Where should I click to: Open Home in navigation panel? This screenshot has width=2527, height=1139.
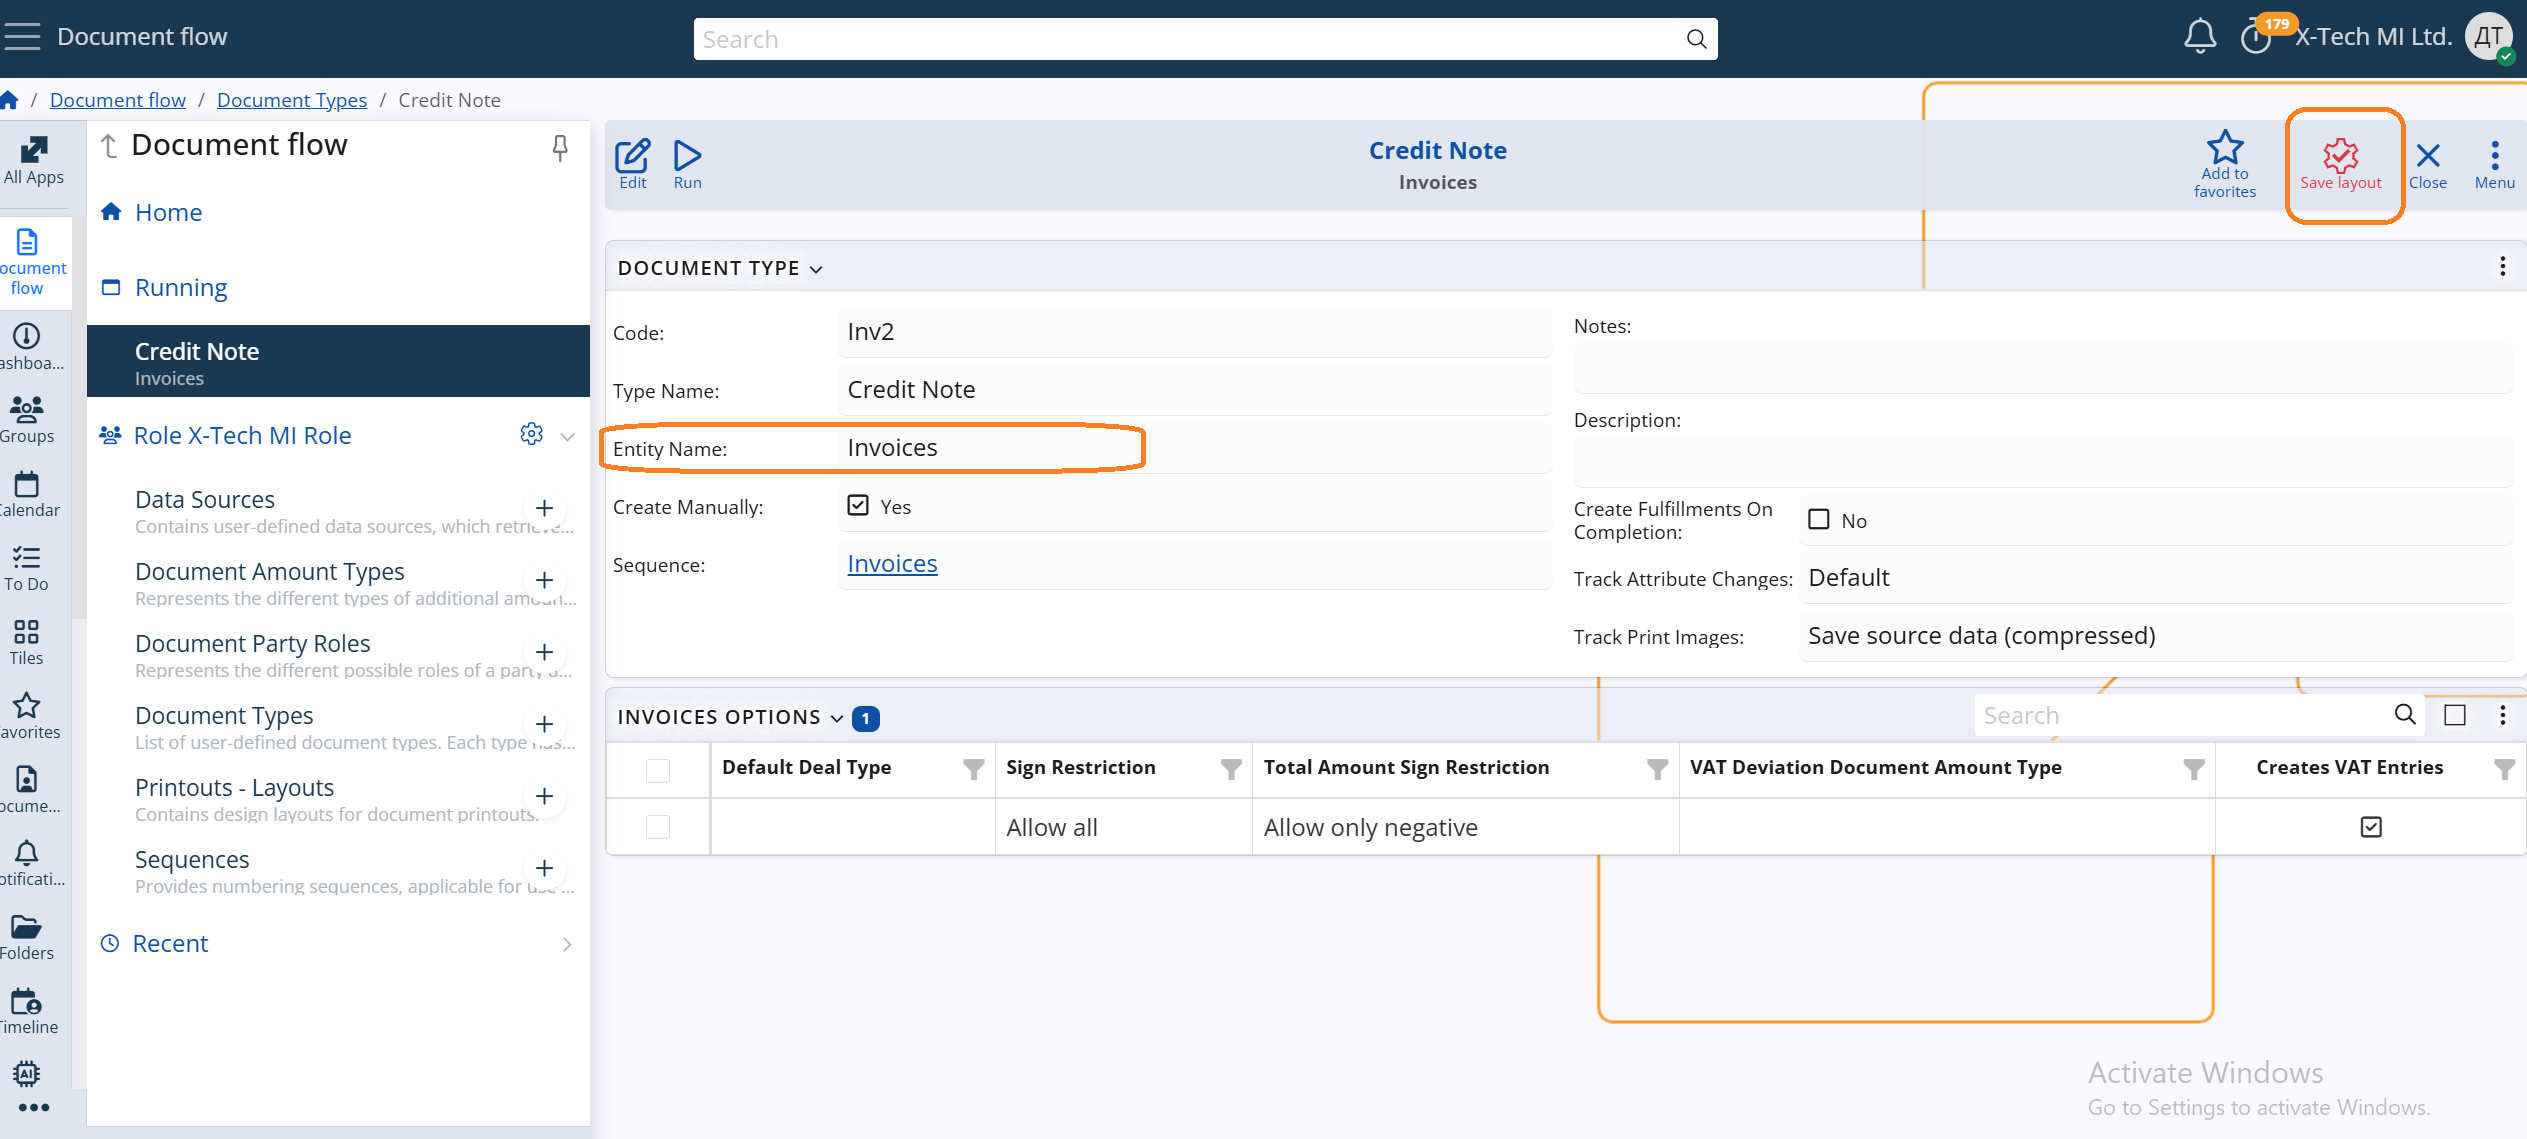pyautogui.click(x=168, y=213)
